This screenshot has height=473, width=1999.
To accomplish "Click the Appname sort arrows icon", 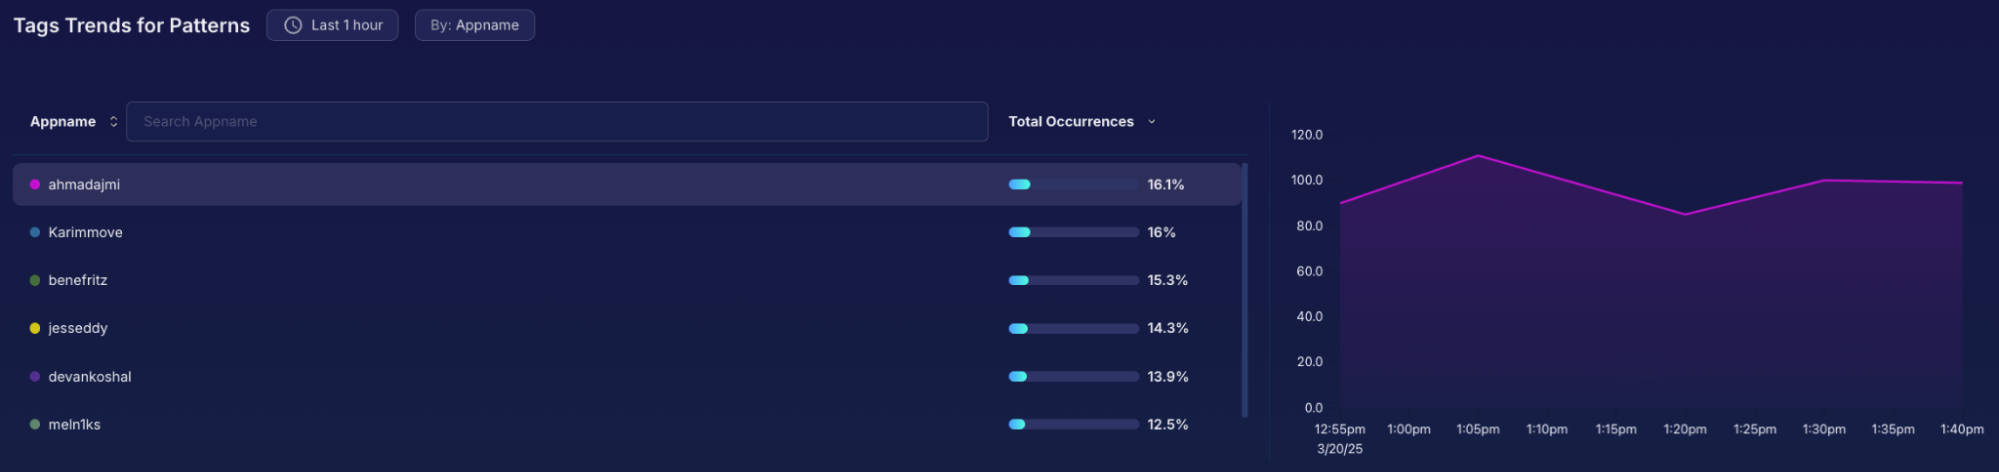I will click(x=114, y=122).
